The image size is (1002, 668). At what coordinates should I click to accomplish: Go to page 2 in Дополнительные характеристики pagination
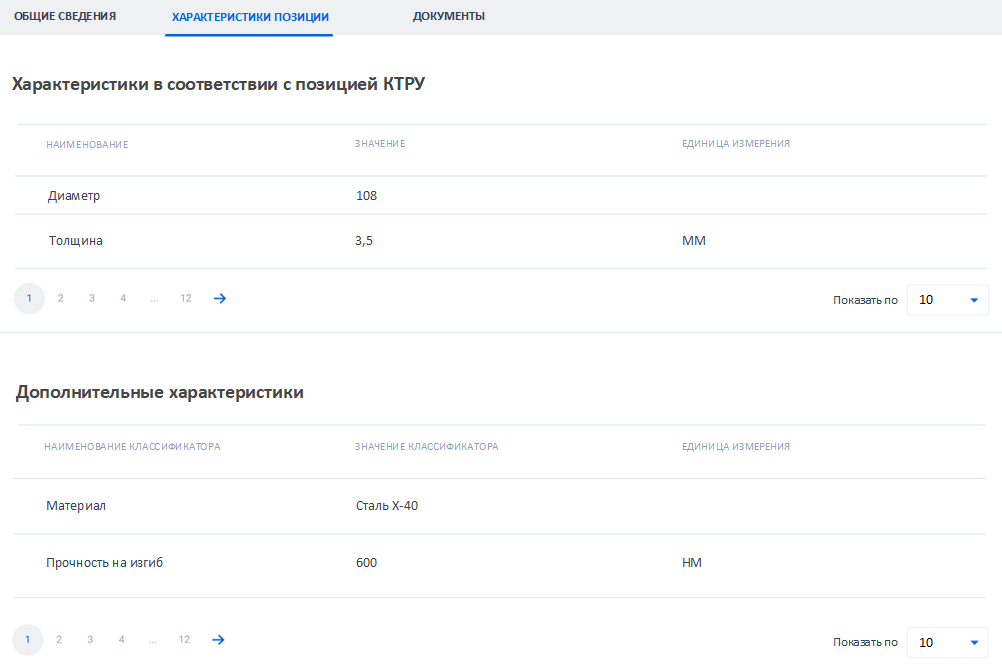pos(59,640)
